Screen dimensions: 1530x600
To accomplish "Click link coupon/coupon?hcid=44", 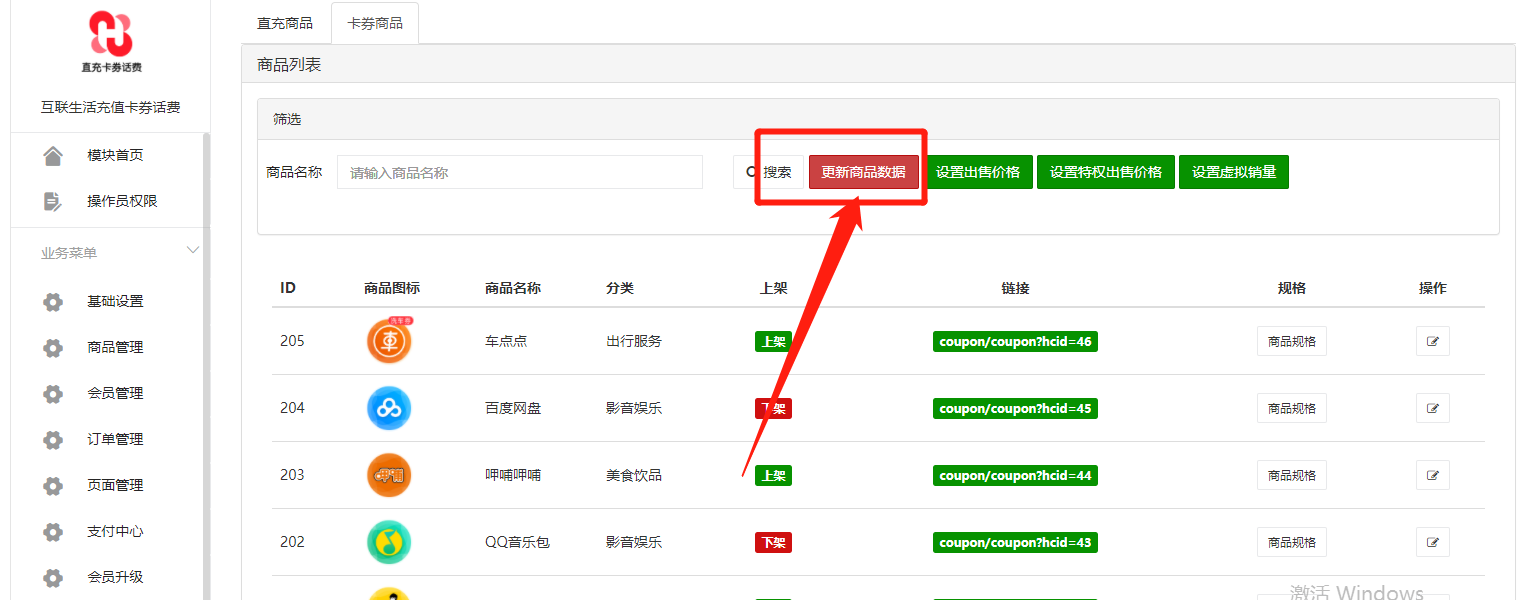I will pyautogui.click(x=1015, y=475).
